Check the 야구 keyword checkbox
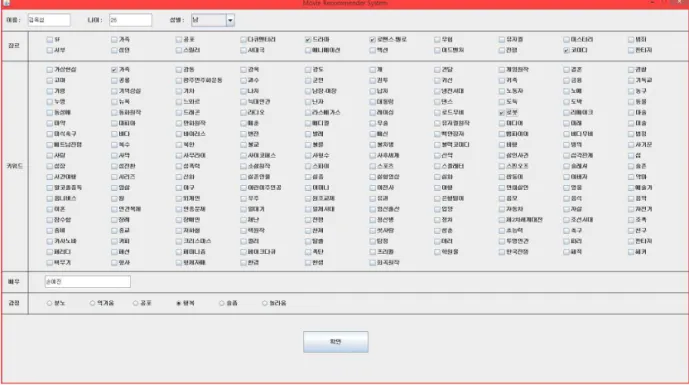The width and height of the screenshot is (689, 385). (179, 188)
